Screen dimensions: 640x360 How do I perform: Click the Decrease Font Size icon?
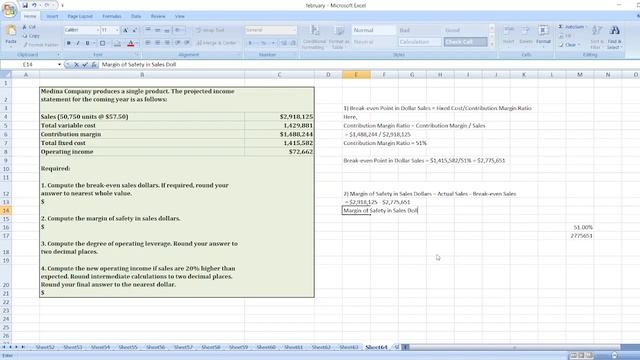[134, 30]
